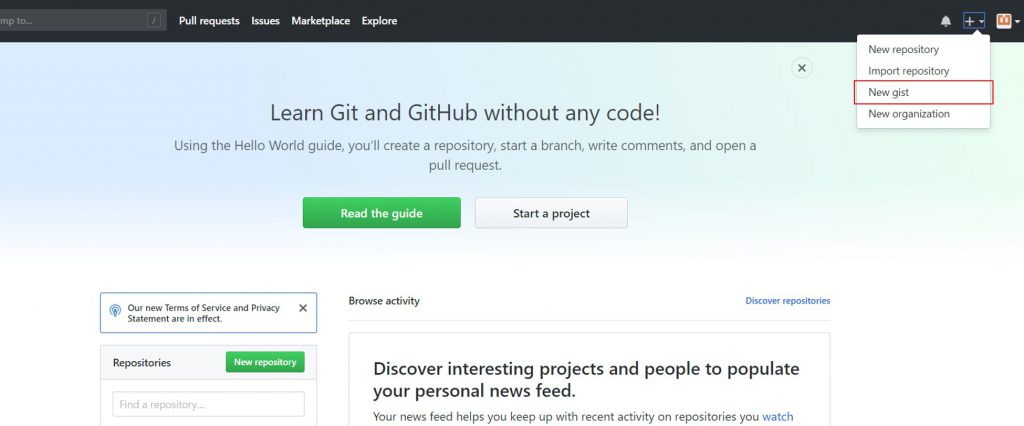Open Pull requests in top navigation
1024x426 pixels.
point(209,21)
